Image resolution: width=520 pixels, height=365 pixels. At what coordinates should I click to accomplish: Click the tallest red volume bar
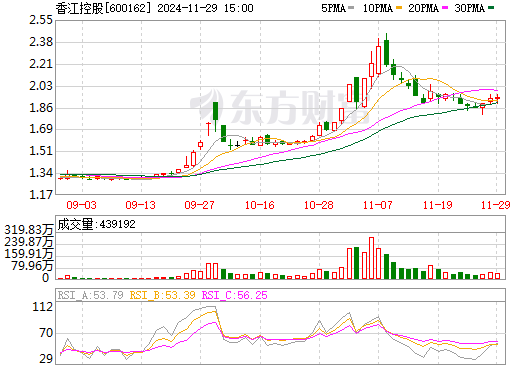coord(371,258)
